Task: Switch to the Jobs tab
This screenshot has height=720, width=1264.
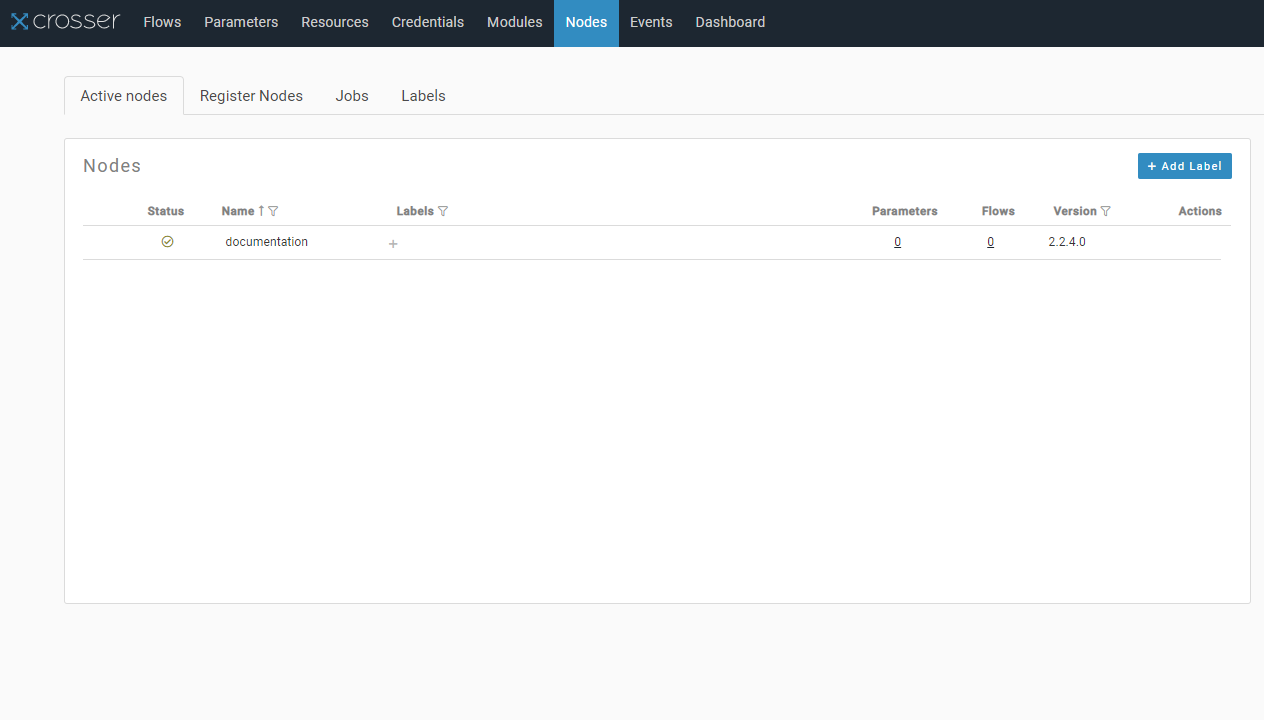Action: click(352, 96)
